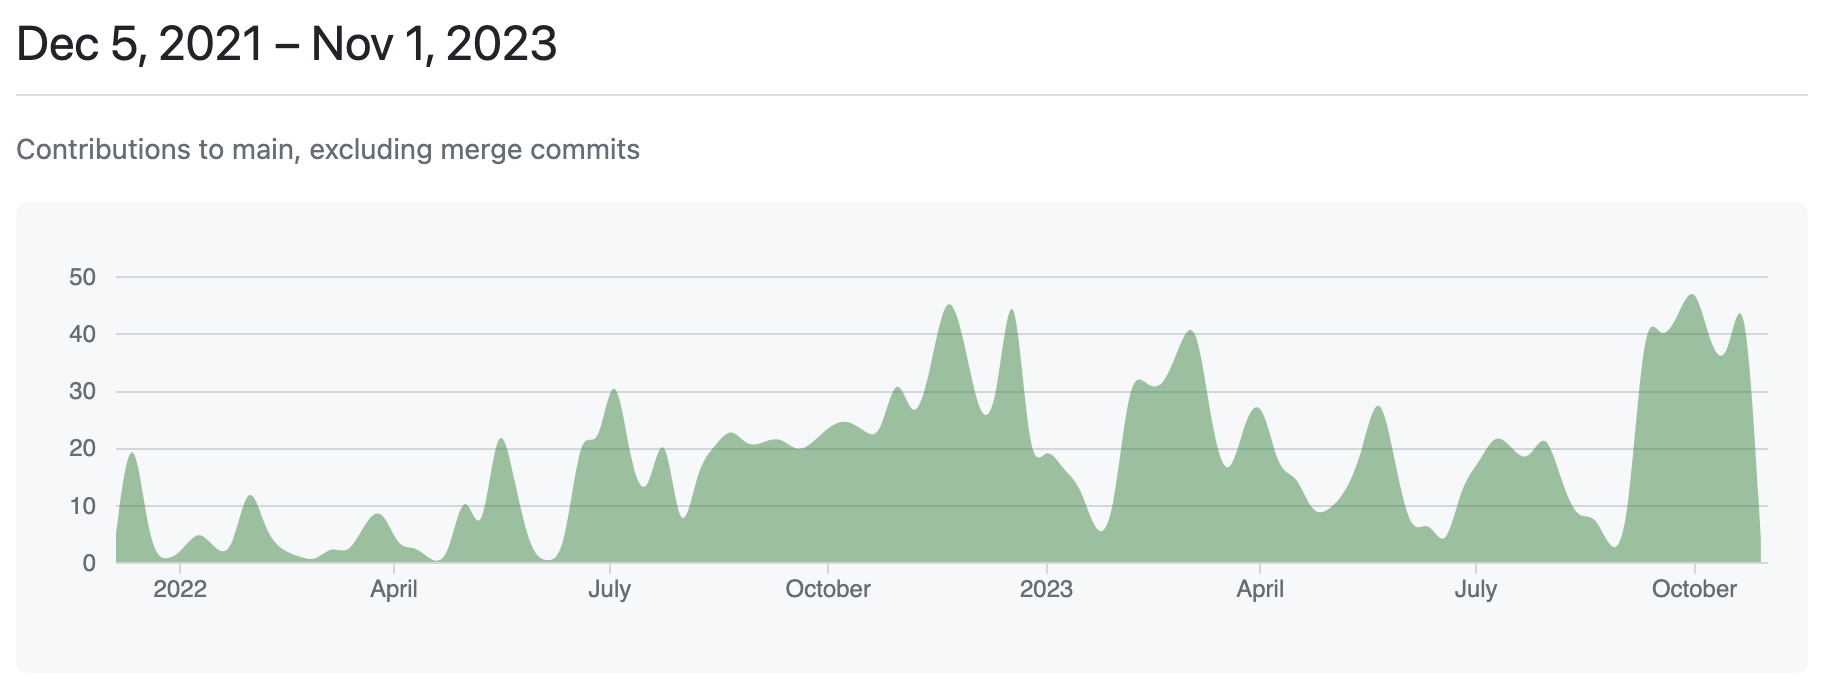Click the first small peak left of 2022
The height and width of the screenshot is (690, 1822).
pyautogui.click(x=131, y=455)
